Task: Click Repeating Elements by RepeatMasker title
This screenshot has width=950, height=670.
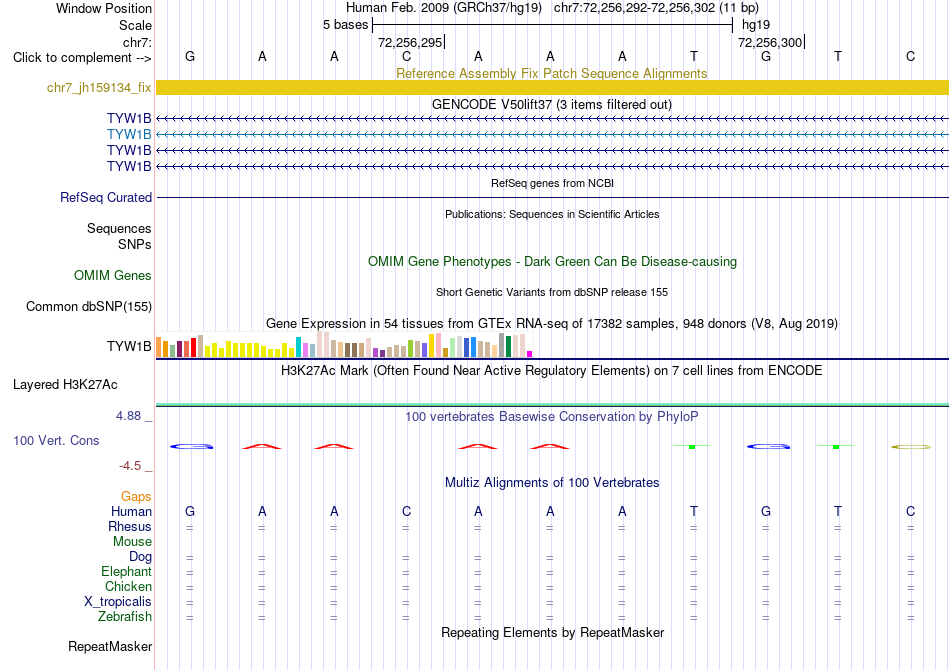Action: (x=553, y=632)
